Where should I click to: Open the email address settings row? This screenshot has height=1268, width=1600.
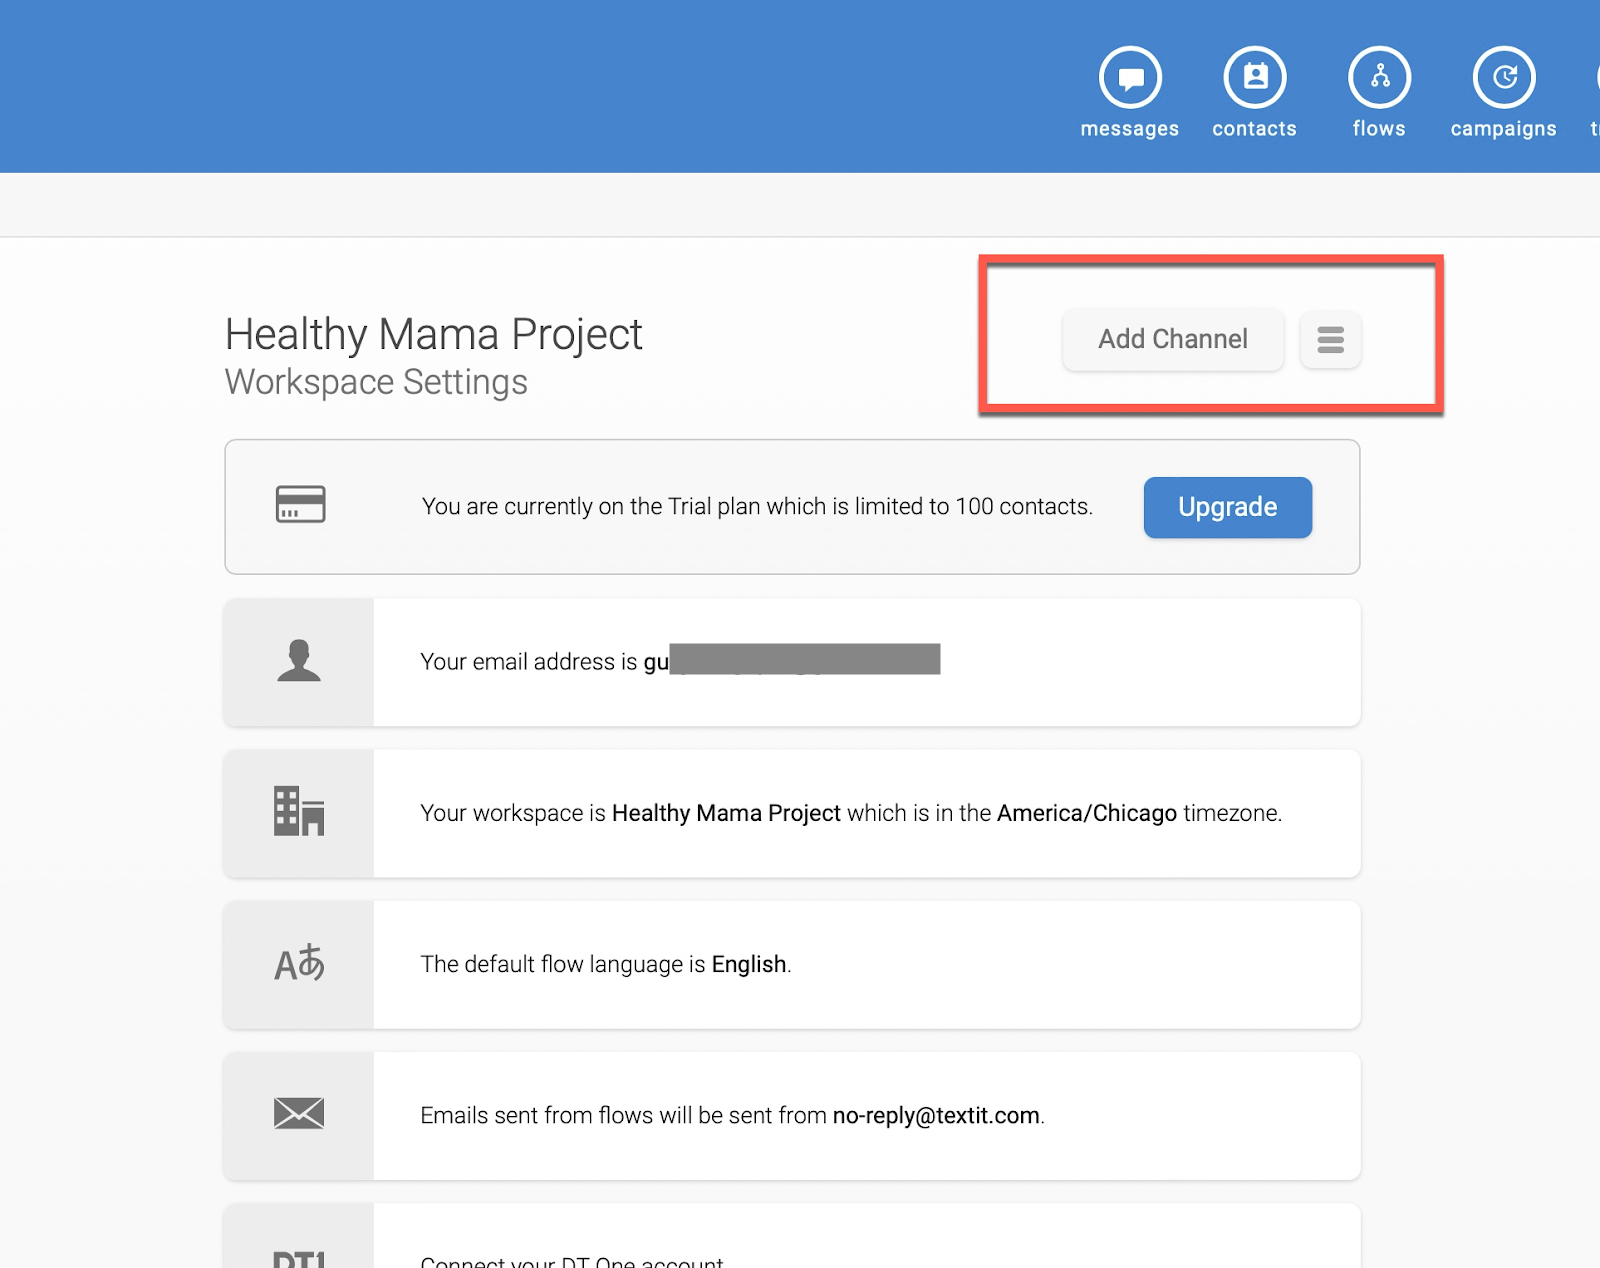point(792,662)
